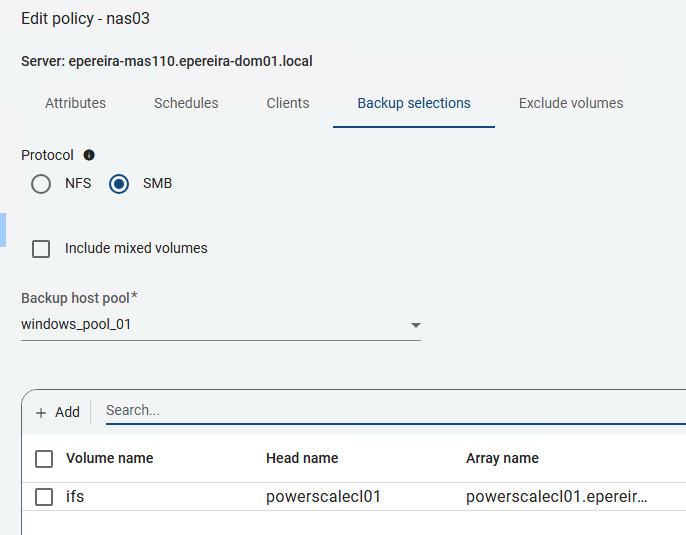Switch to the Attributes tab

[x=75, y=103]
